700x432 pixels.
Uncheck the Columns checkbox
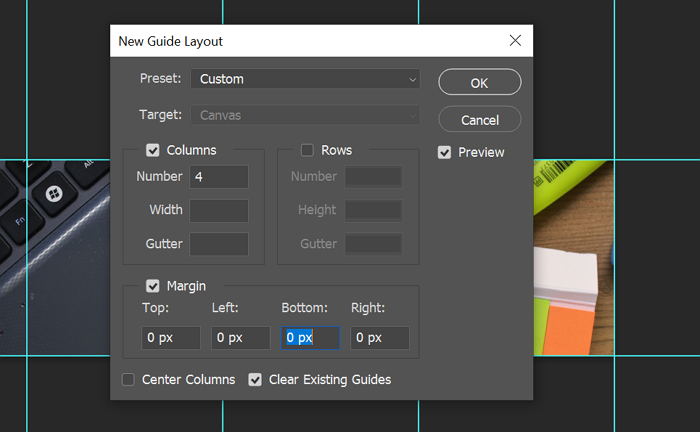pyautogui.click(x=153, y=150)
